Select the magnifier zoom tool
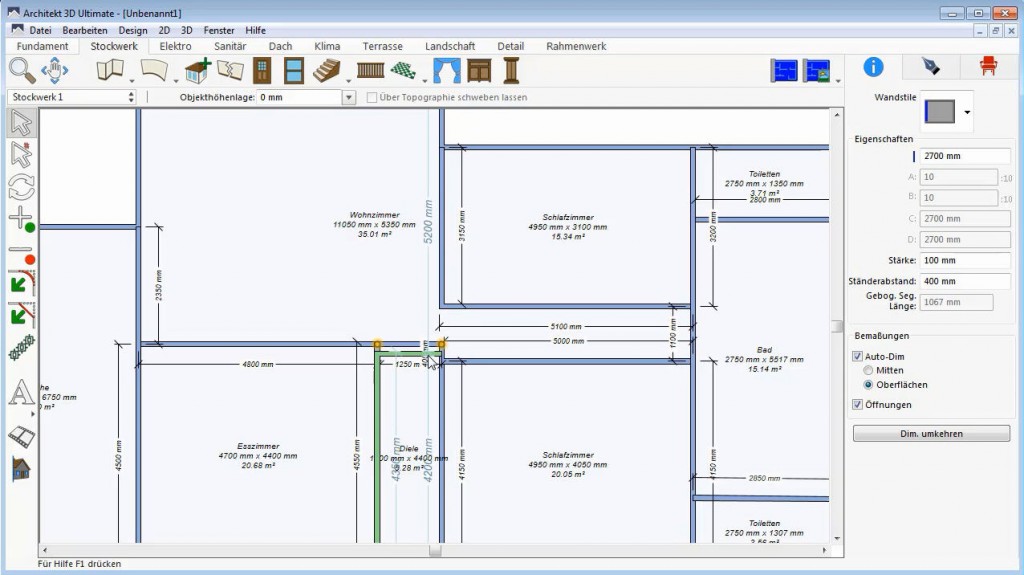Image resolution: width=1024 pixels, height=575 pixels. point(22,70)
